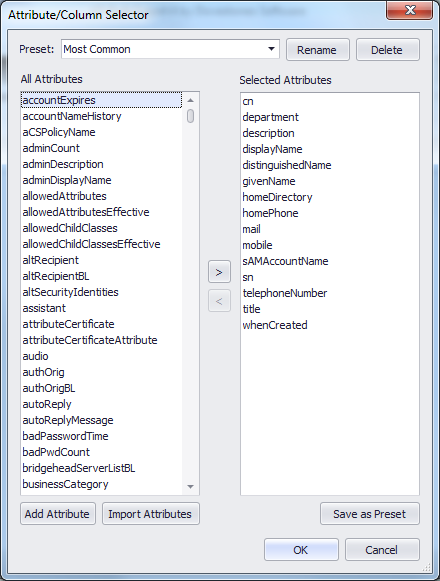Close the Attribute/Column Selector dialog

[x=409, y=10]
